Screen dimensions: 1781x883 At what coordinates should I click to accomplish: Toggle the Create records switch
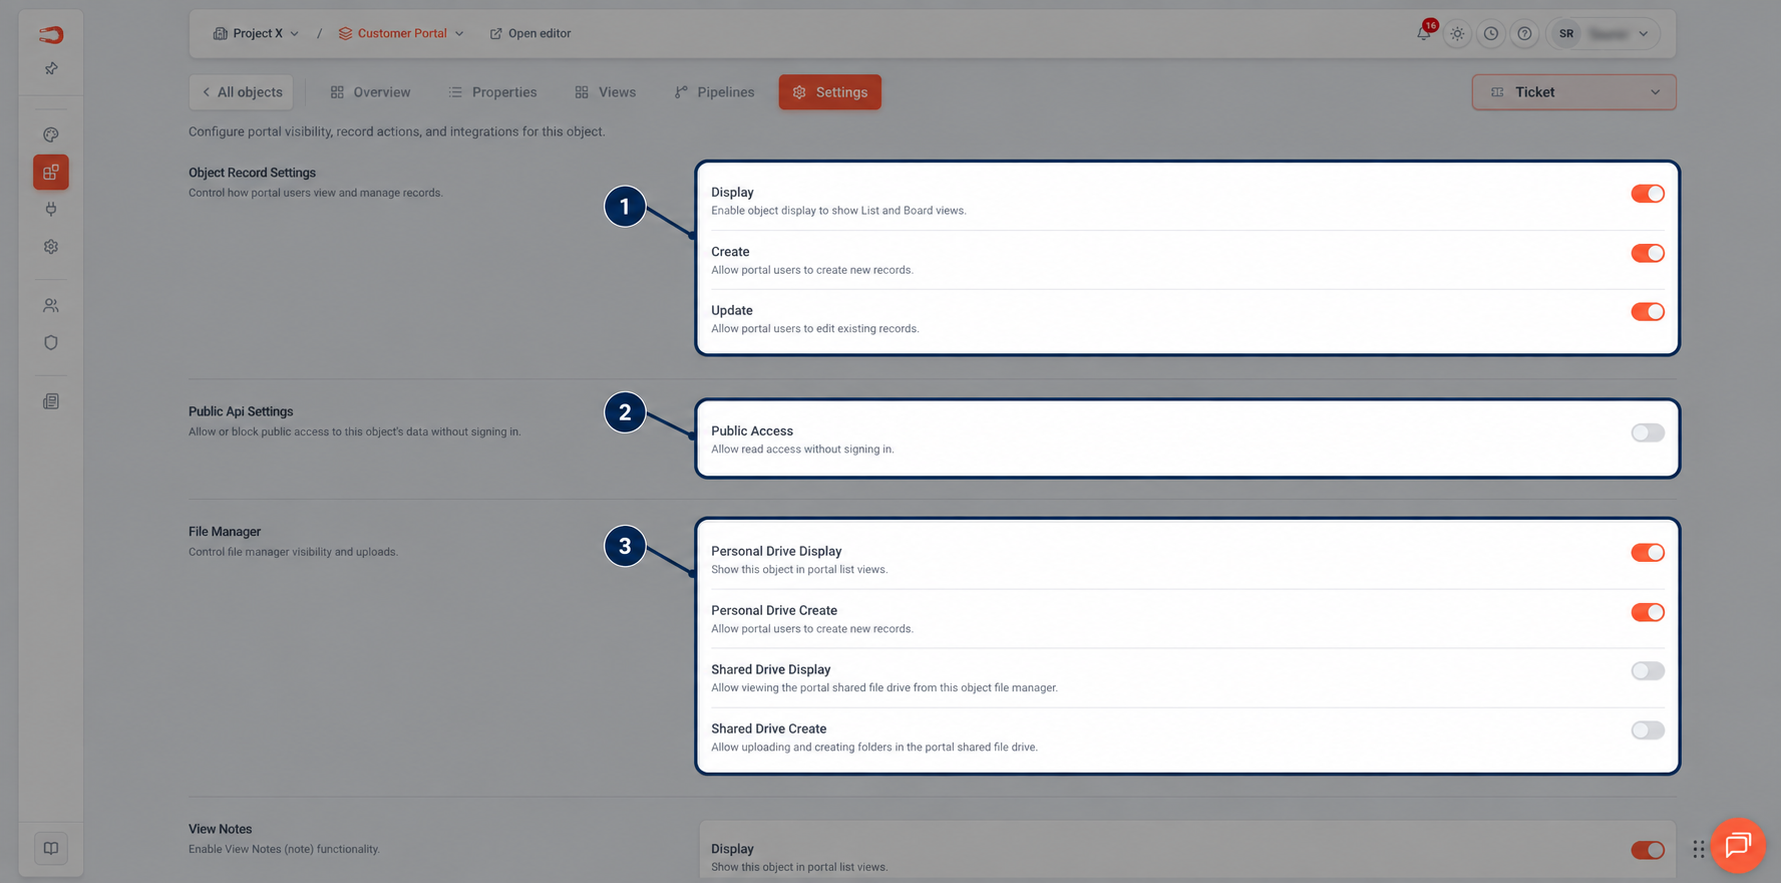pos(1647,253)
